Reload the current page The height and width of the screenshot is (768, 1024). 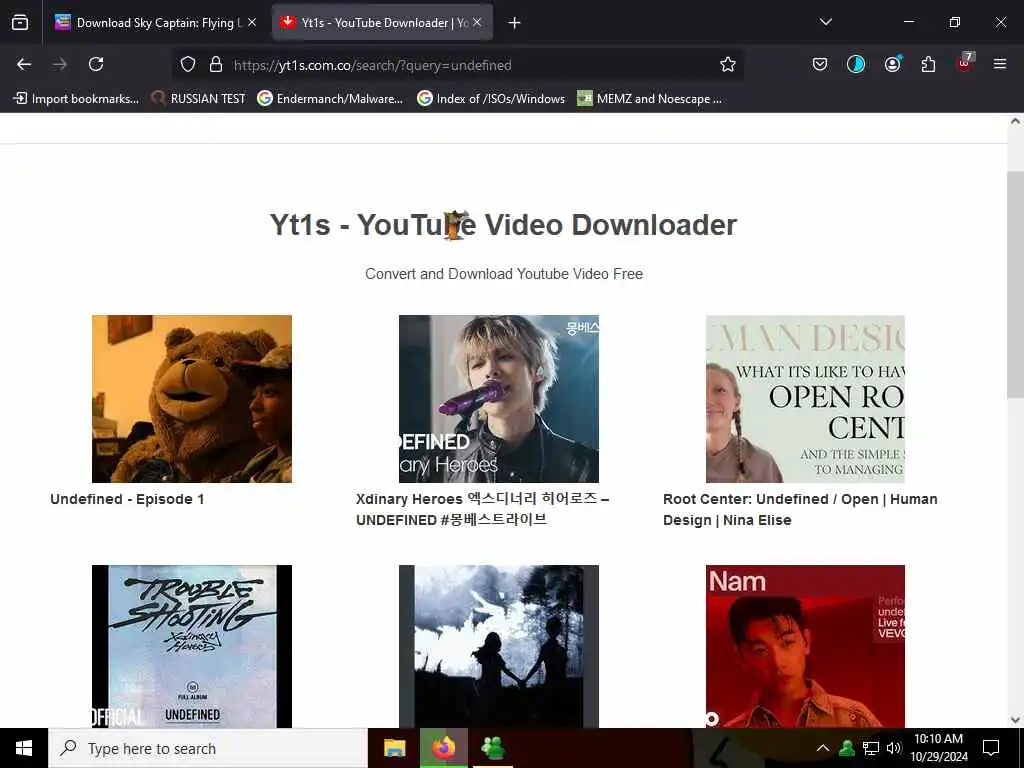[x=96, y=64]
